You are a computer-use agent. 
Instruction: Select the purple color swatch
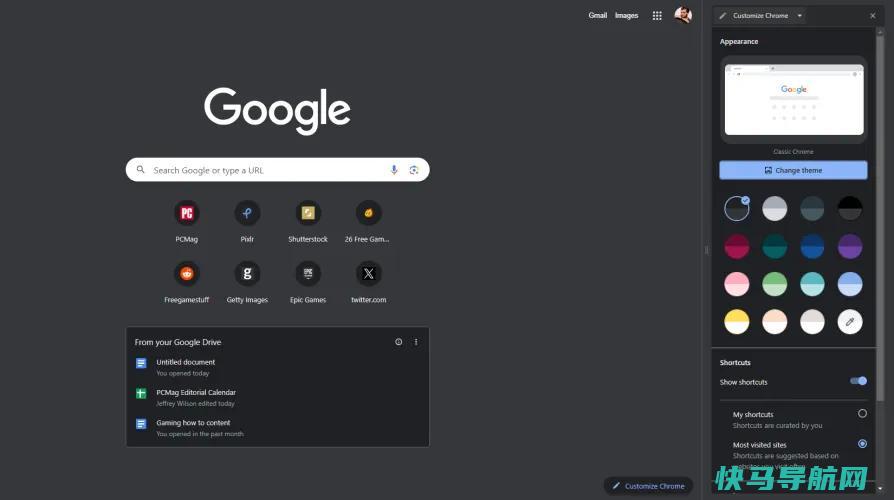[x=850, y=246]
